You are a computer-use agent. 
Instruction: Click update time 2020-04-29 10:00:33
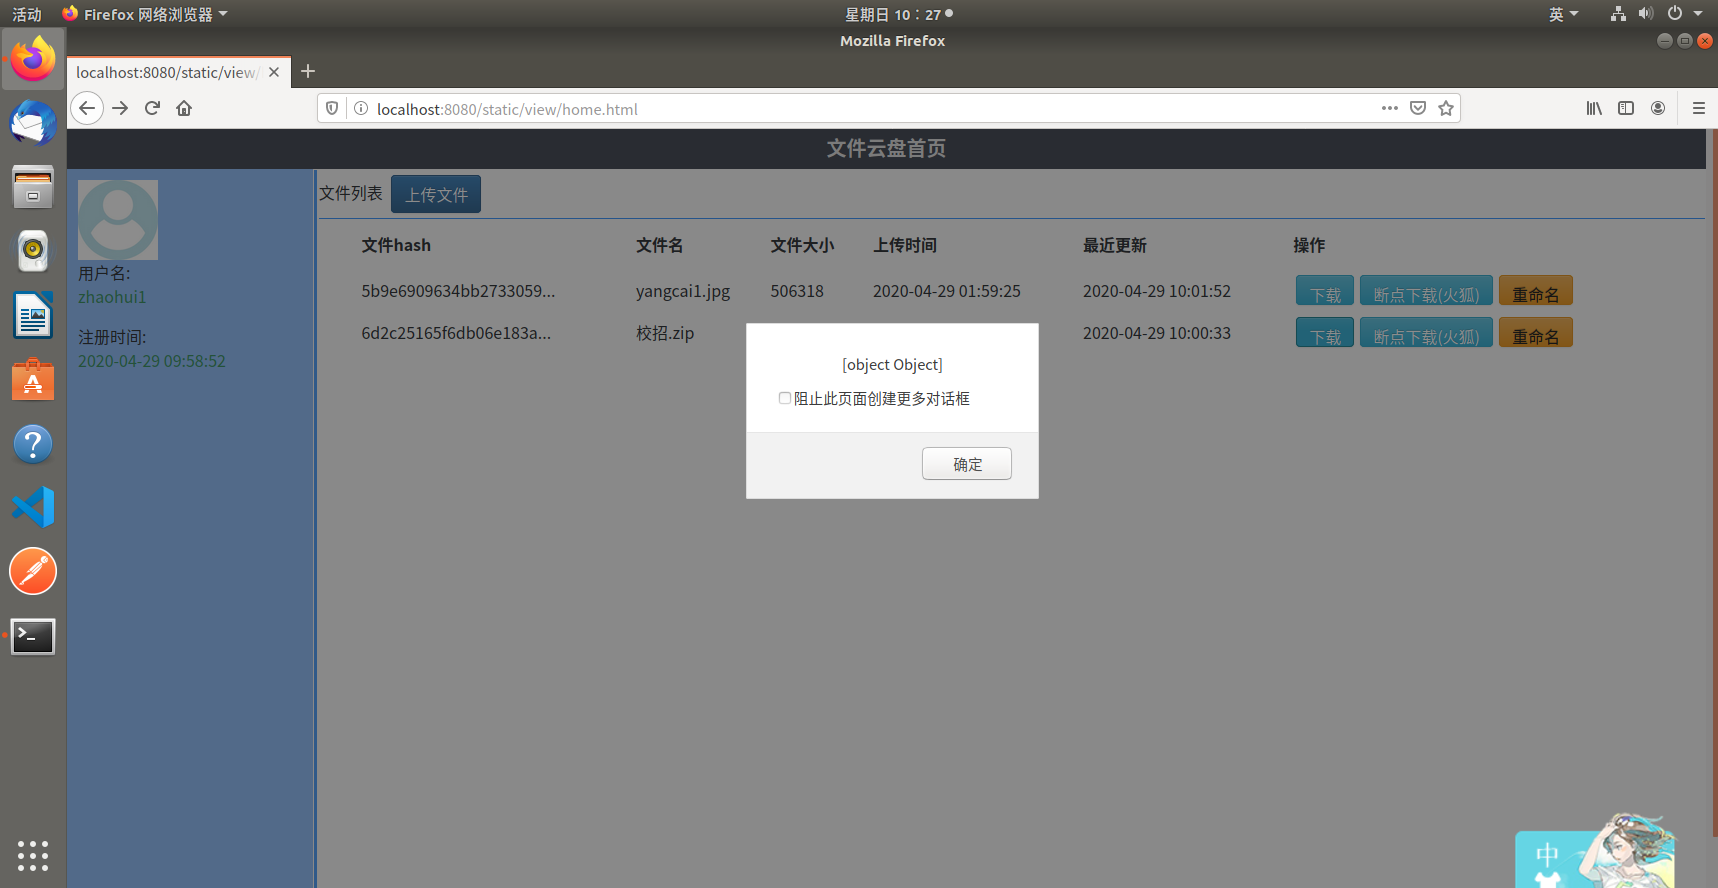(1157, 333)
